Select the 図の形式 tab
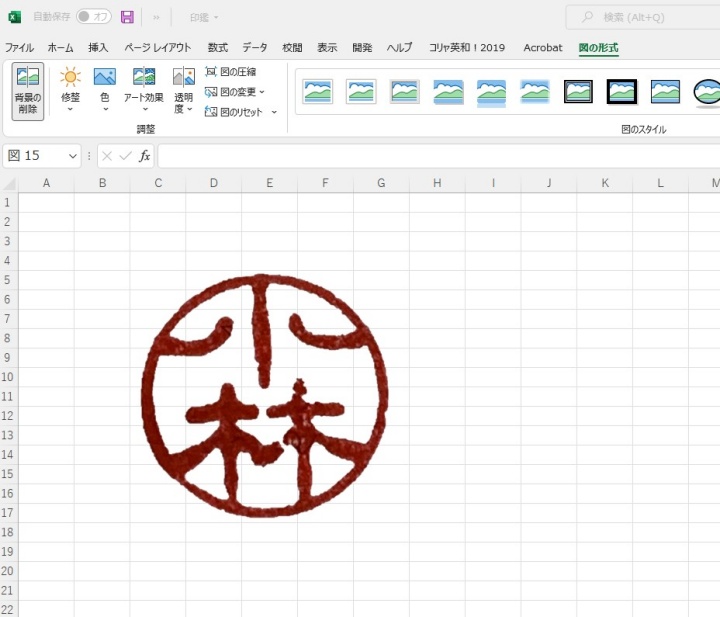This screenshot has width=720, height=617. [598, 48]
